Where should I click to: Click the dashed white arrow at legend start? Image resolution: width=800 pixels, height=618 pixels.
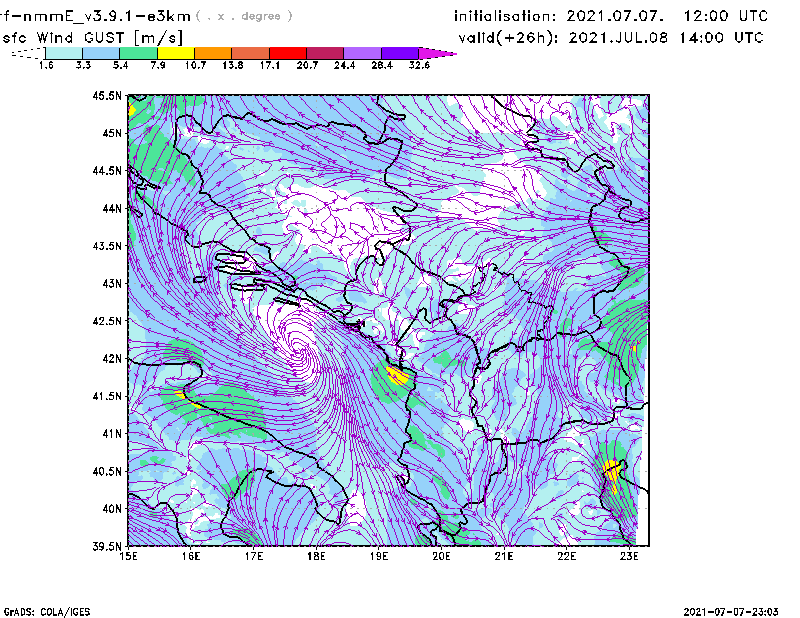point(27,52)
